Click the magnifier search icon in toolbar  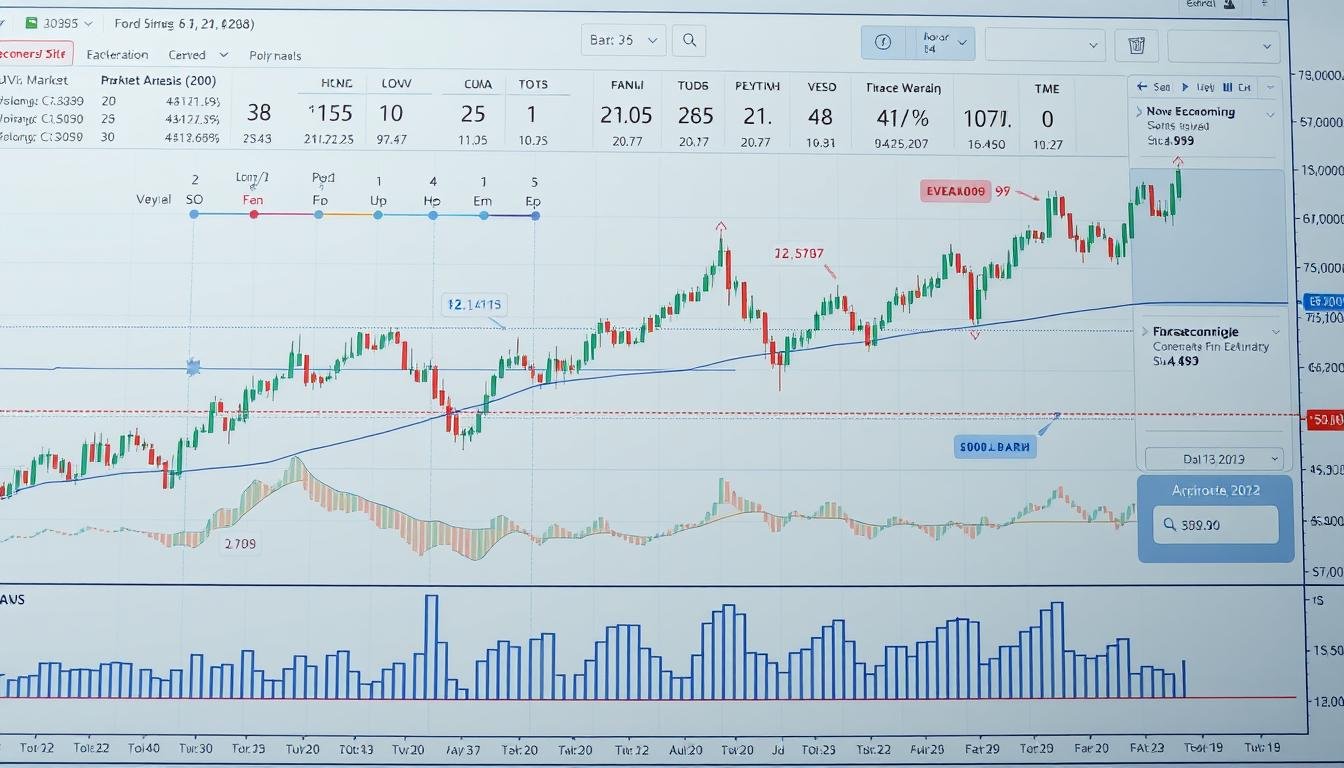coord(689,41)
